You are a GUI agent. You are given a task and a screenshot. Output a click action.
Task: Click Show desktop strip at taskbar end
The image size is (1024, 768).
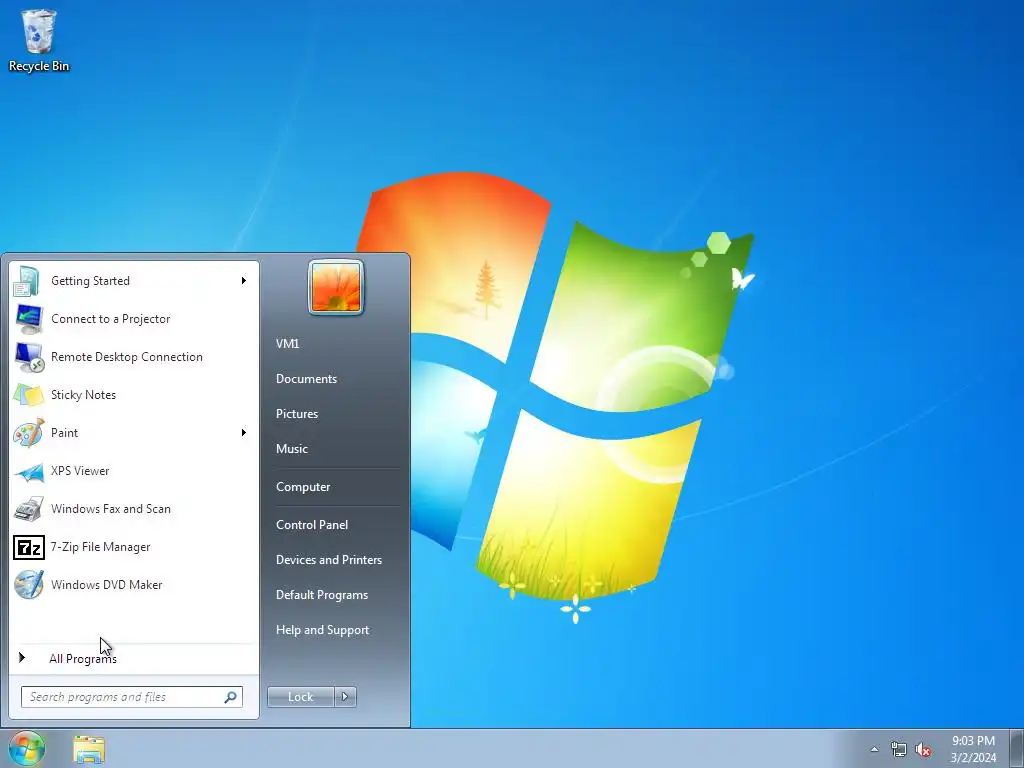[1017, 748]
